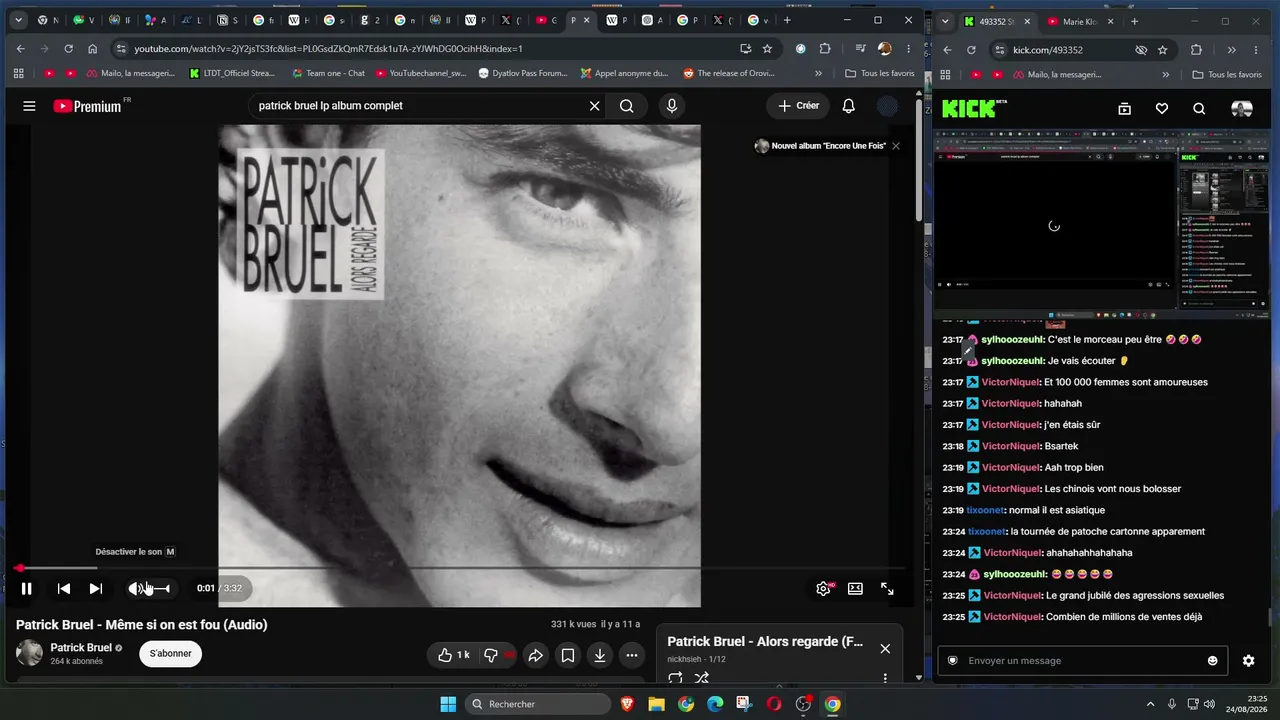The height and width of the screenshot is (720, 1280).
Task: Open YouTube player settings gear
Action: [x=823, y=589]
